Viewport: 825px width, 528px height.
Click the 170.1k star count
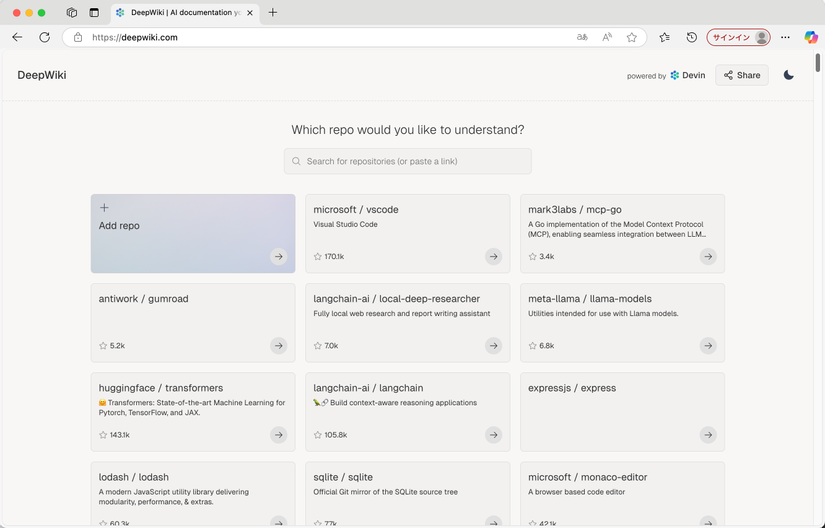334,257
